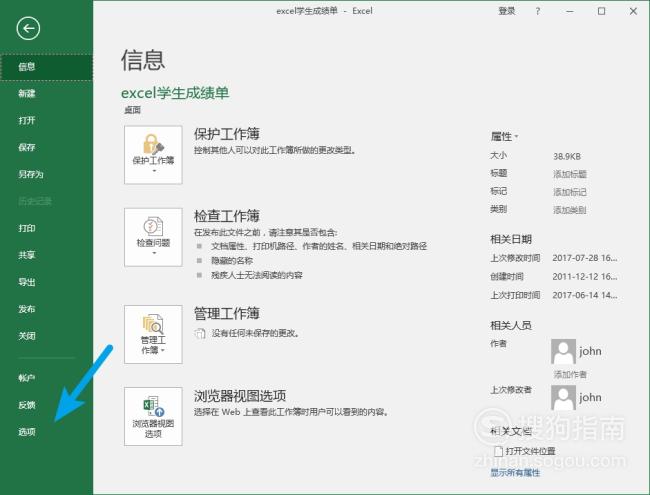The height and width of the screenshot is (495, 650).
Task: Click 添加标记 field
Action: pos(570,192)
